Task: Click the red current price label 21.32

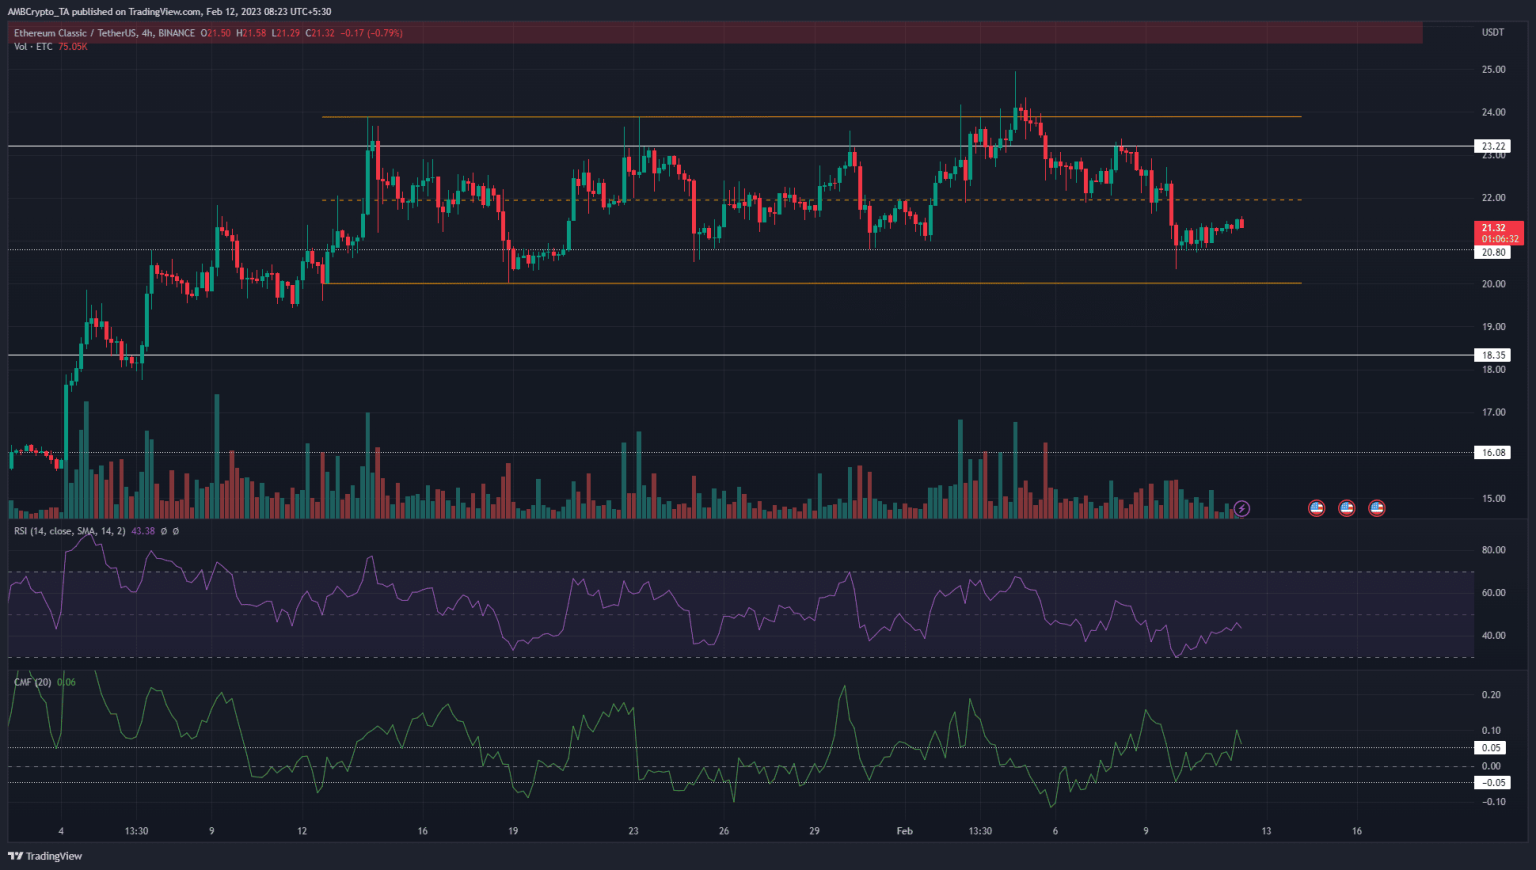Action: [1494, 228]
